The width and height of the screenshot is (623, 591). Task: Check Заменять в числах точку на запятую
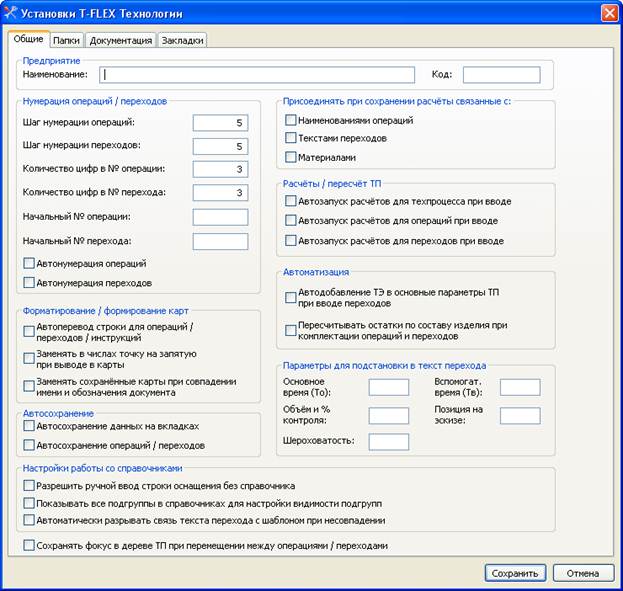click(29, 358)
